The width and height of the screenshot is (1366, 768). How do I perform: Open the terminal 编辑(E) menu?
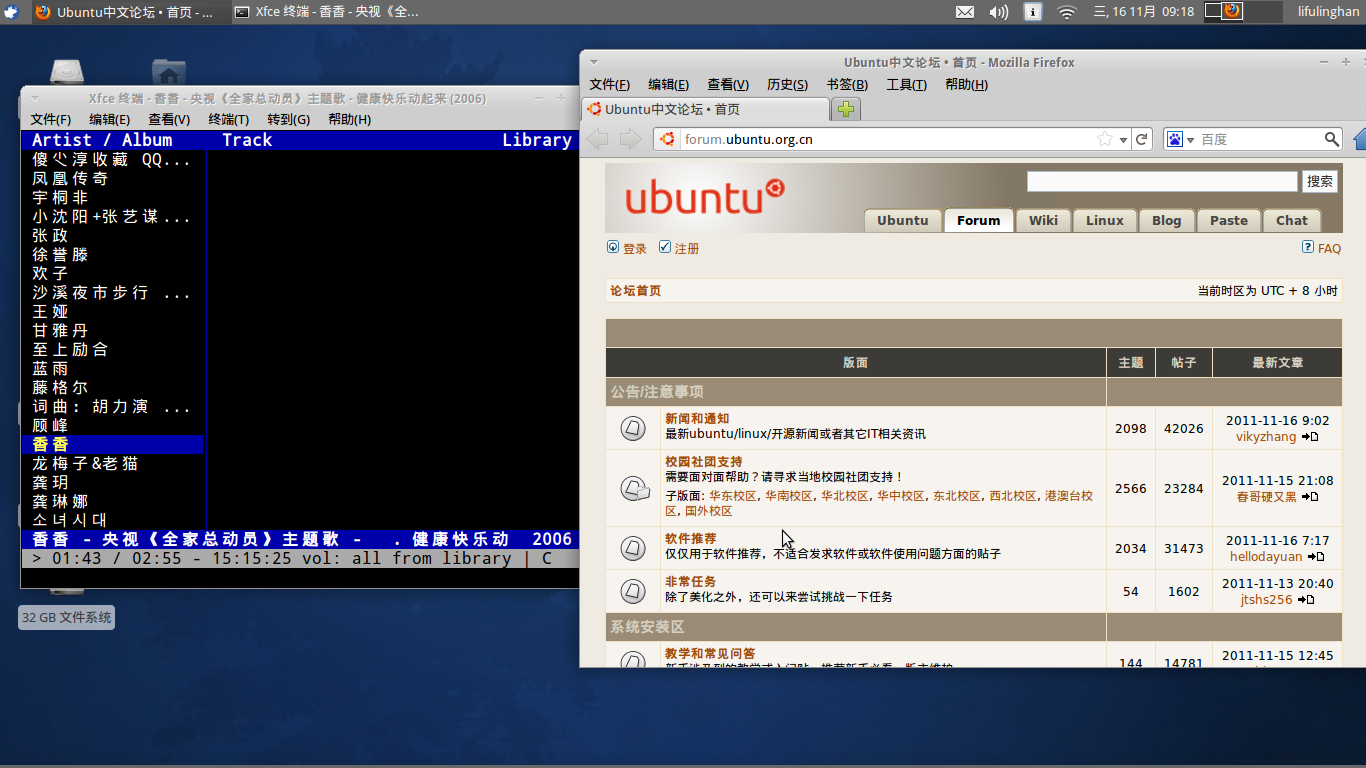tap(110, 119)
